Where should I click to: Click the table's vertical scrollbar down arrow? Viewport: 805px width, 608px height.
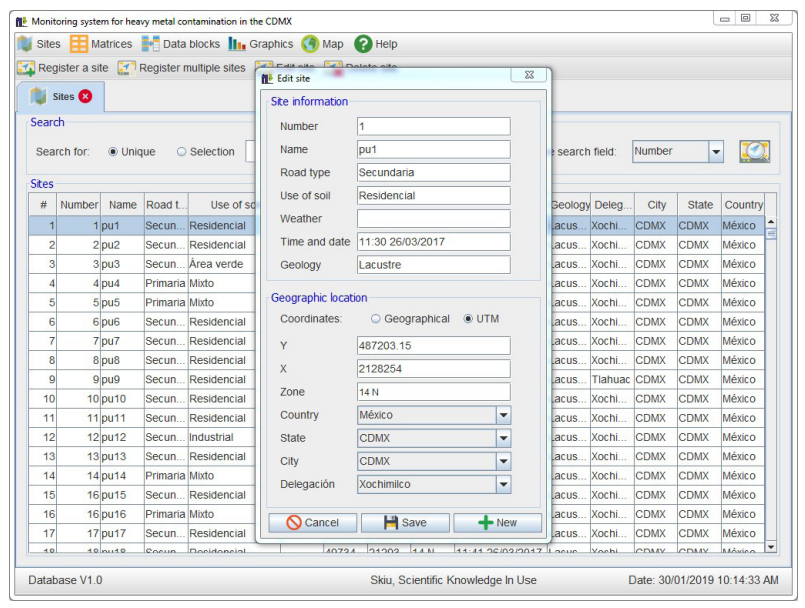tap(770, 546)
